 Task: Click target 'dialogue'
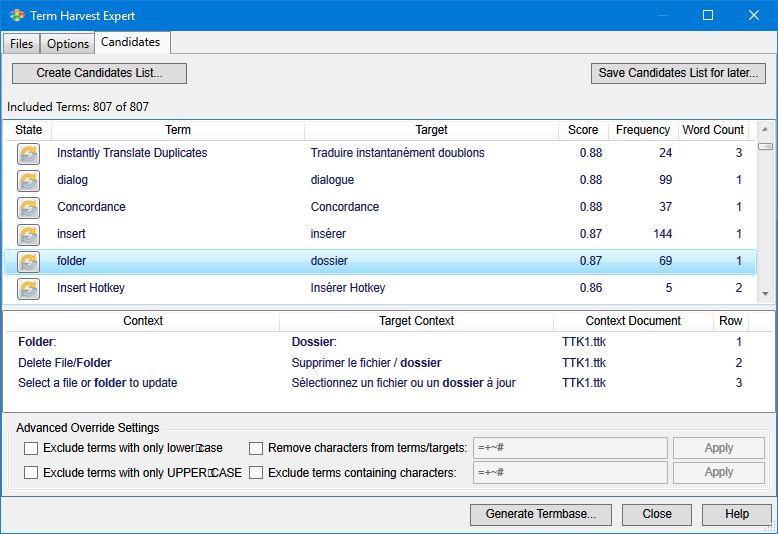click(x=332, y=180)
